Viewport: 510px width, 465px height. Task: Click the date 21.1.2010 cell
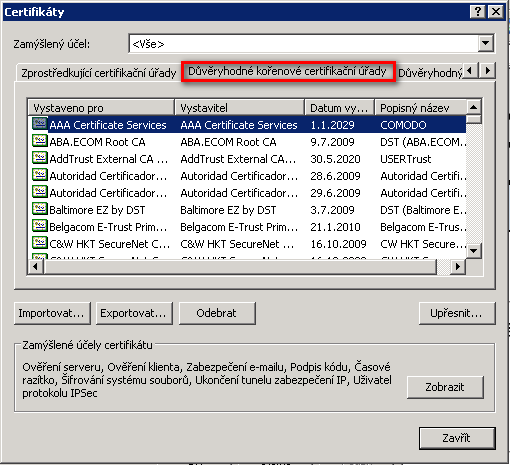[x=335, y=227]
